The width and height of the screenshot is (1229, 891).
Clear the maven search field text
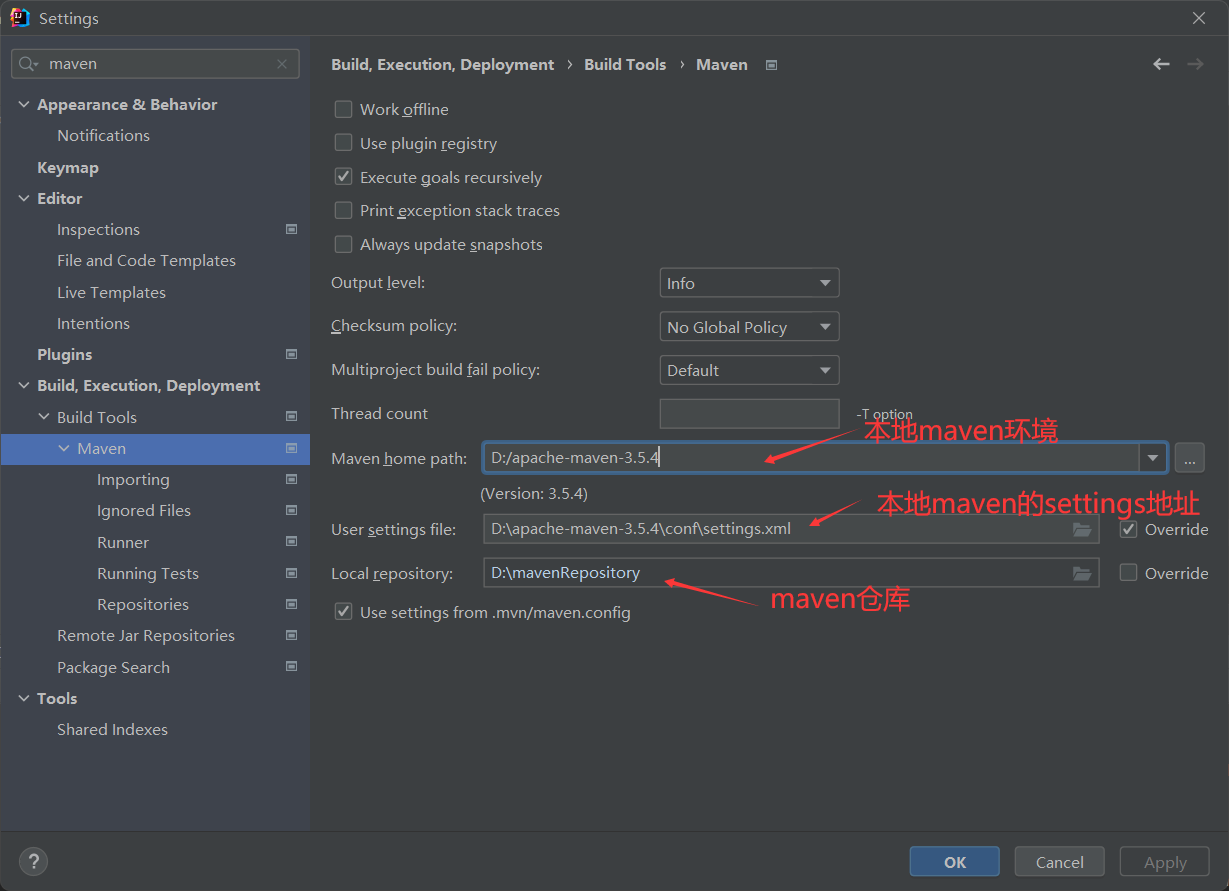coord(282,64)
